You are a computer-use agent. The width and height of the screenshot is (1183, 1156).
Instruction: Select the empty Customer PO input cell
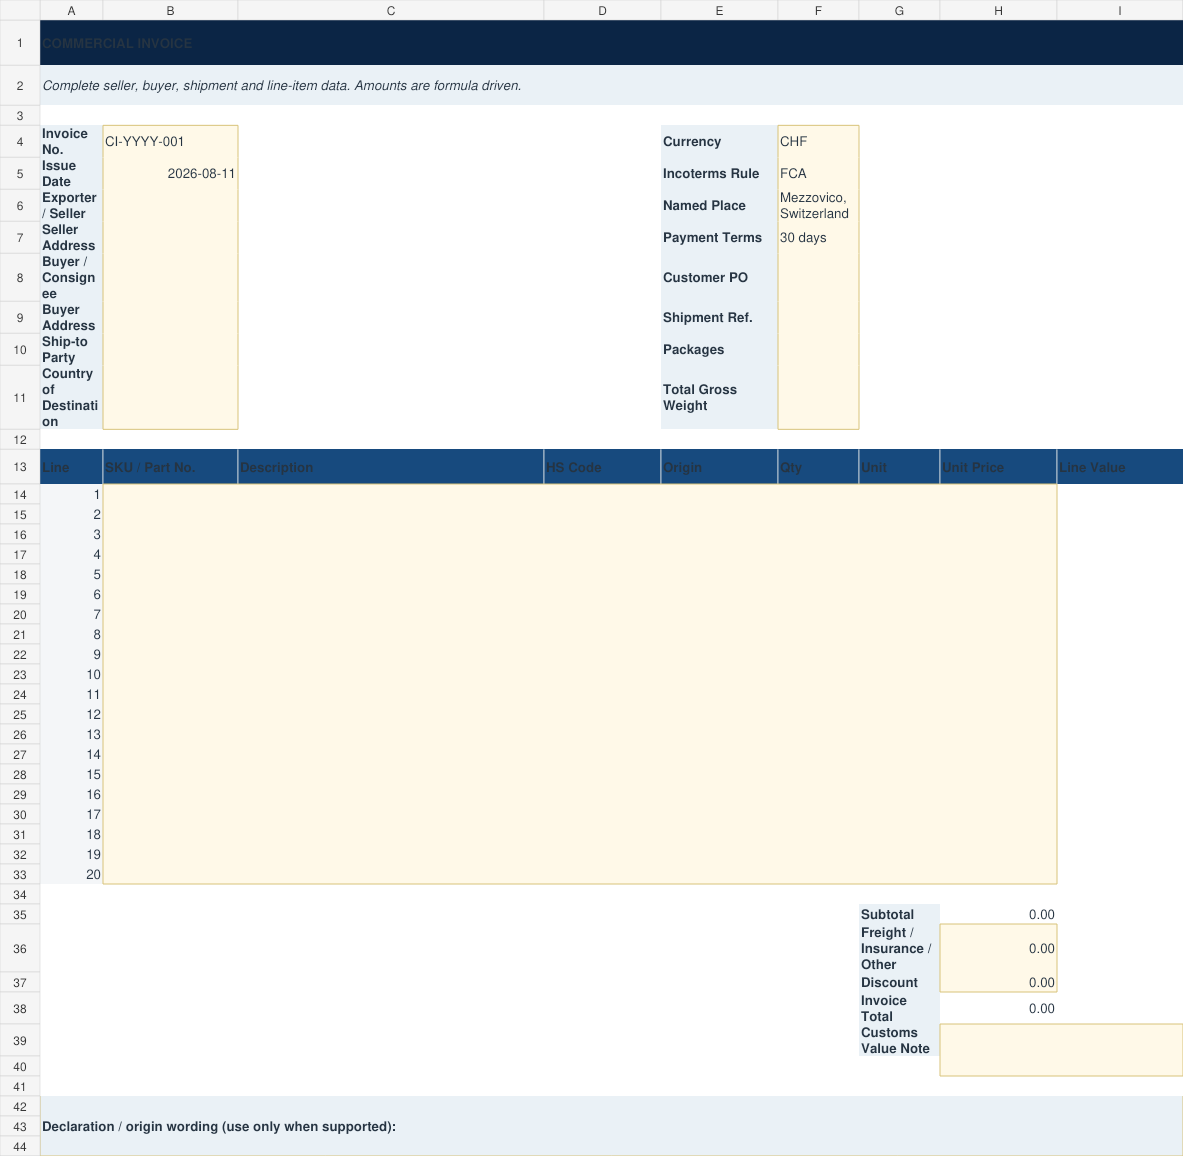(x=818, y=278)
